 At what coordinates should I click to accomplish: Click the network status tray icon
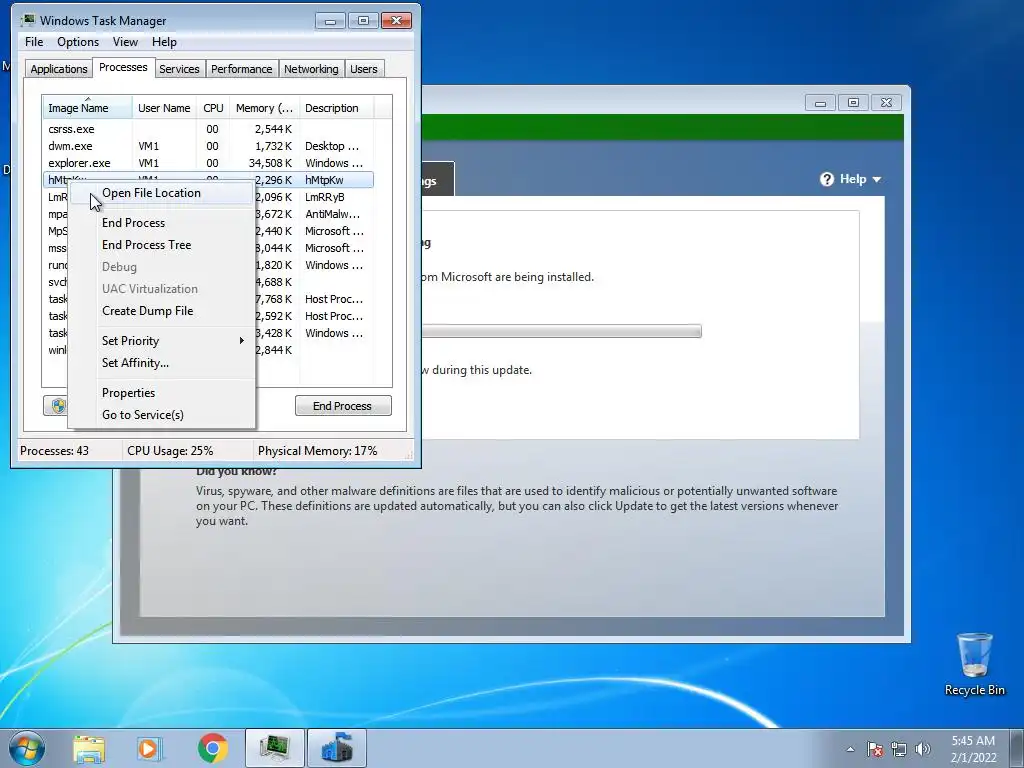[x=899, y=749]
